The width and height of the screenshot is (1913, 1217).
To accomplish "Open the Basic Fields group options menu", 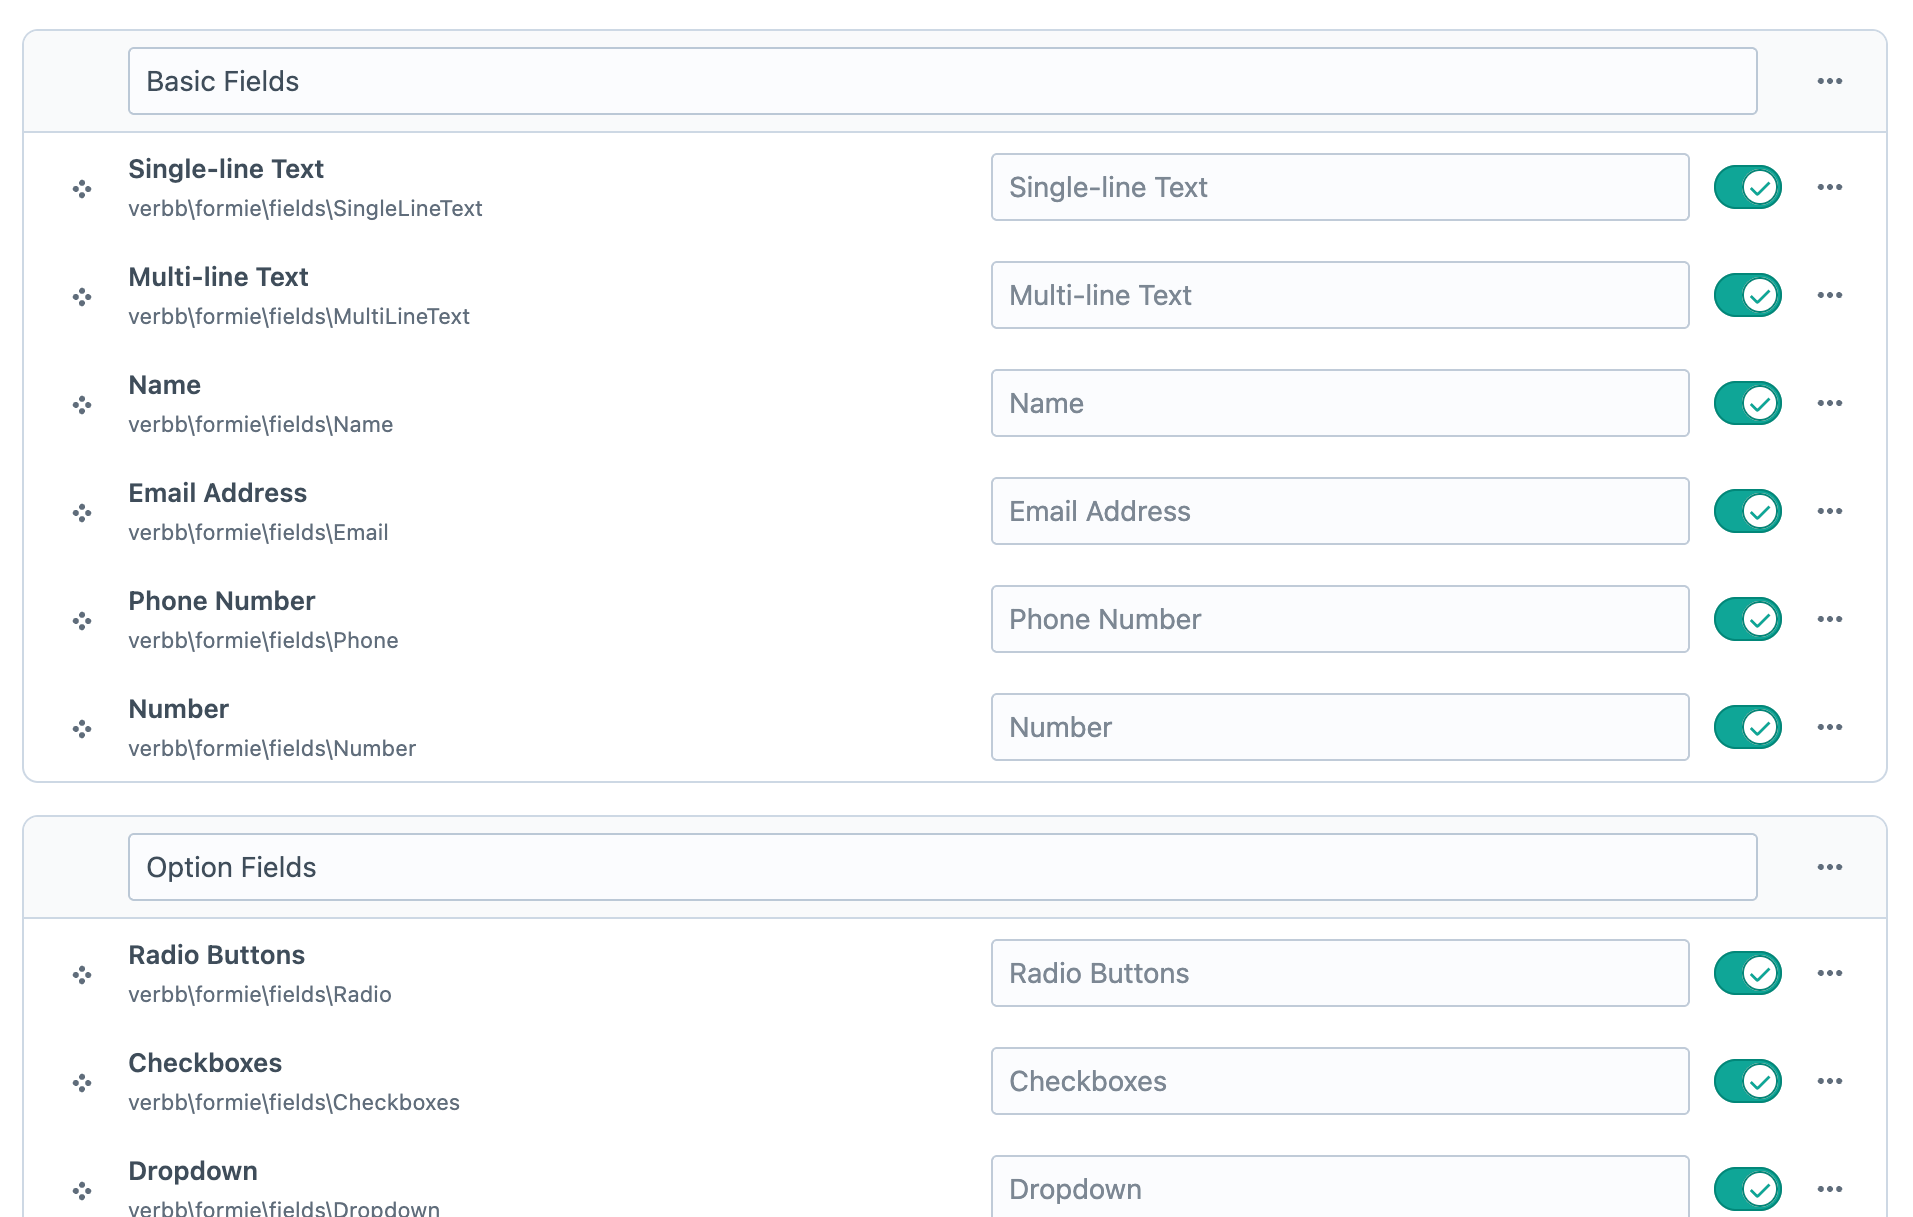I will [1830, 81].
